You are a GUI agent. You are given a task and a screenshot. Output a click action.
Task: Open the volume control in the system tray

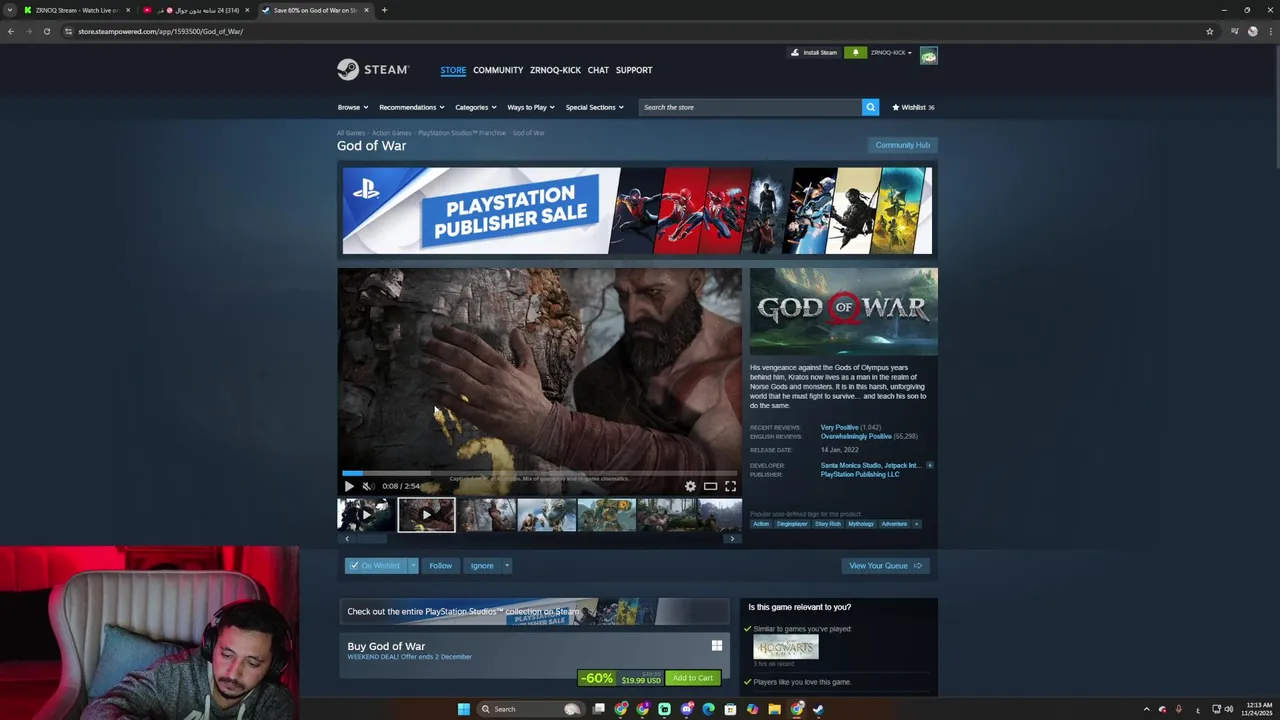coord(1228,709)
